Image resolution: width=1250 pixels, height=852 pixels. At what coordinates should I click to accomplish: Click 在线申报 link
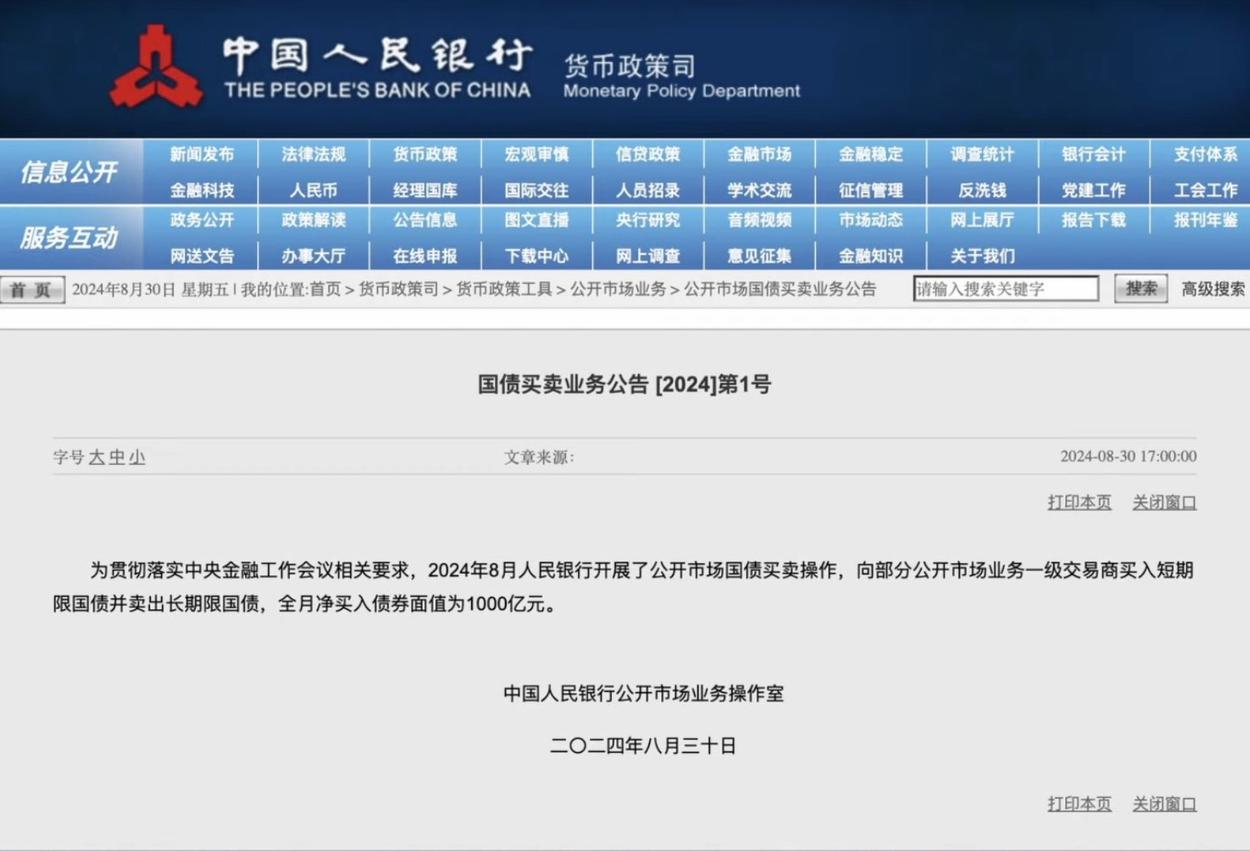[x=425, y=256]
